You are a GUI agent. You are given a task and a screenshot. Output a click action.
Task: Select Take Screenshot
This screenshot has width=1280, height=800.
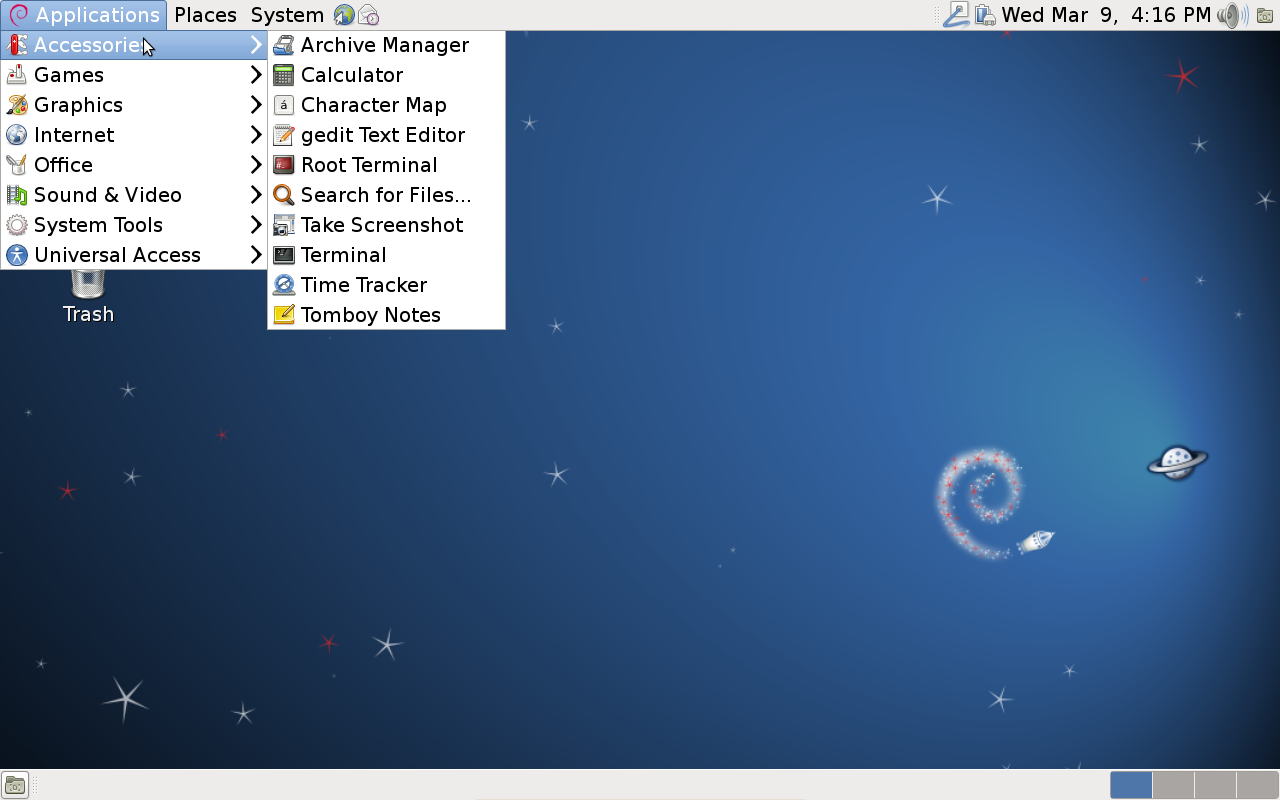pos(386,225)
